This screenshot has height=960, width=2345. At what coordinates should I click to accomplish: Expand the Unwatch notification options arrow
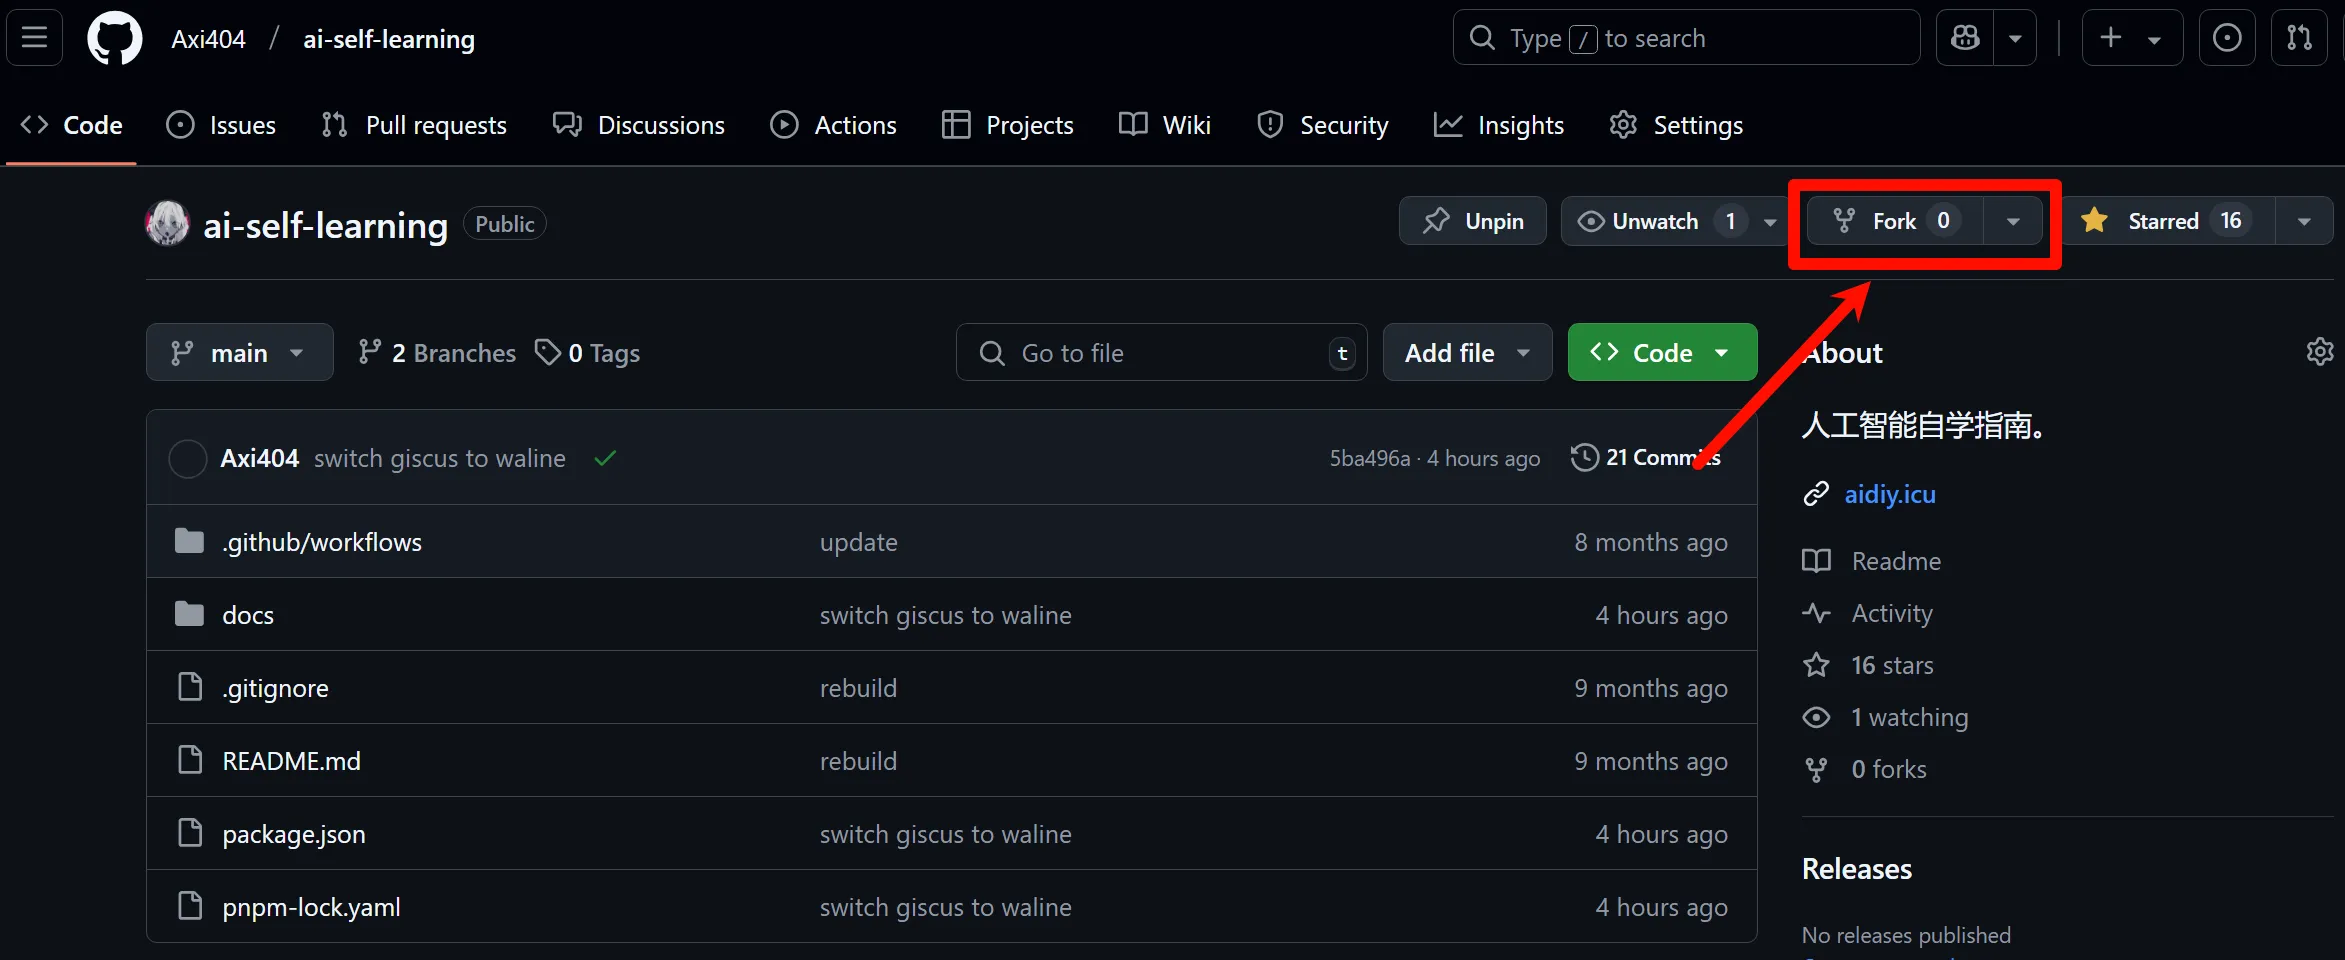pyautogui.click(x=1770, y=221)
